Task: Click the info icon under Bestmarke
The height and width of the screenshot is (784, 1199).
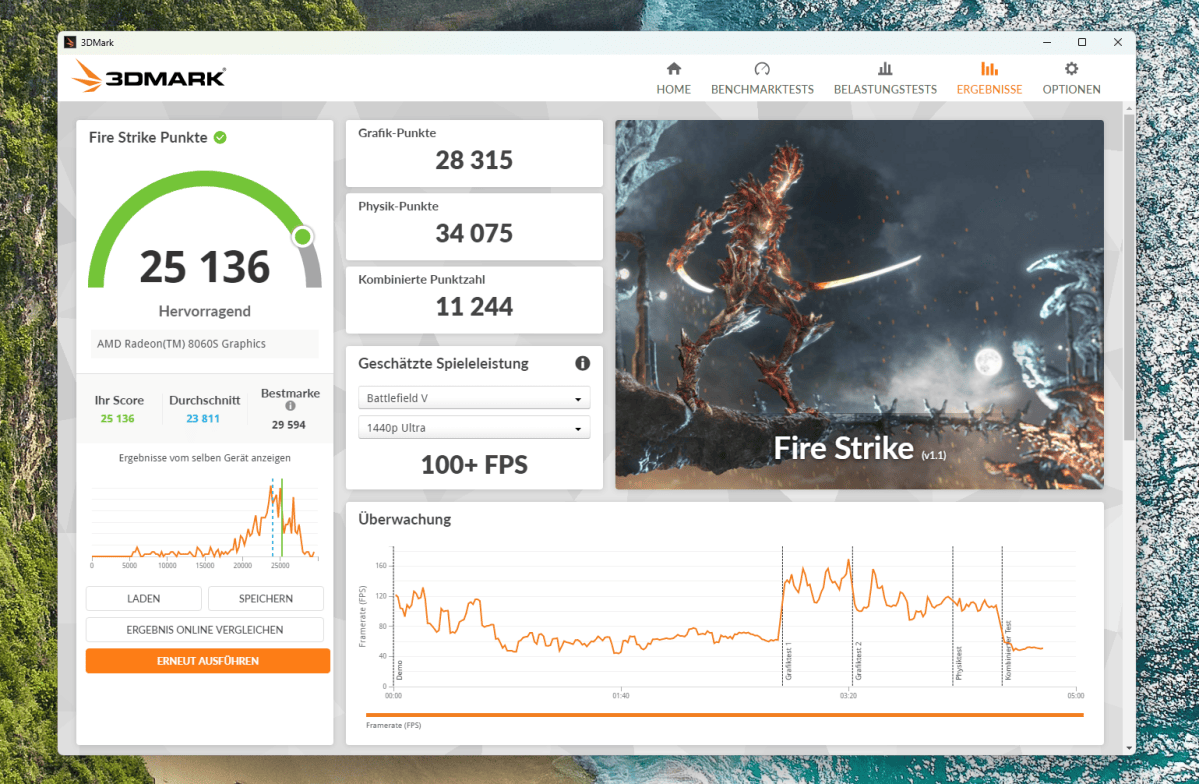Action: pyautogui.click(x=290, y=406)
